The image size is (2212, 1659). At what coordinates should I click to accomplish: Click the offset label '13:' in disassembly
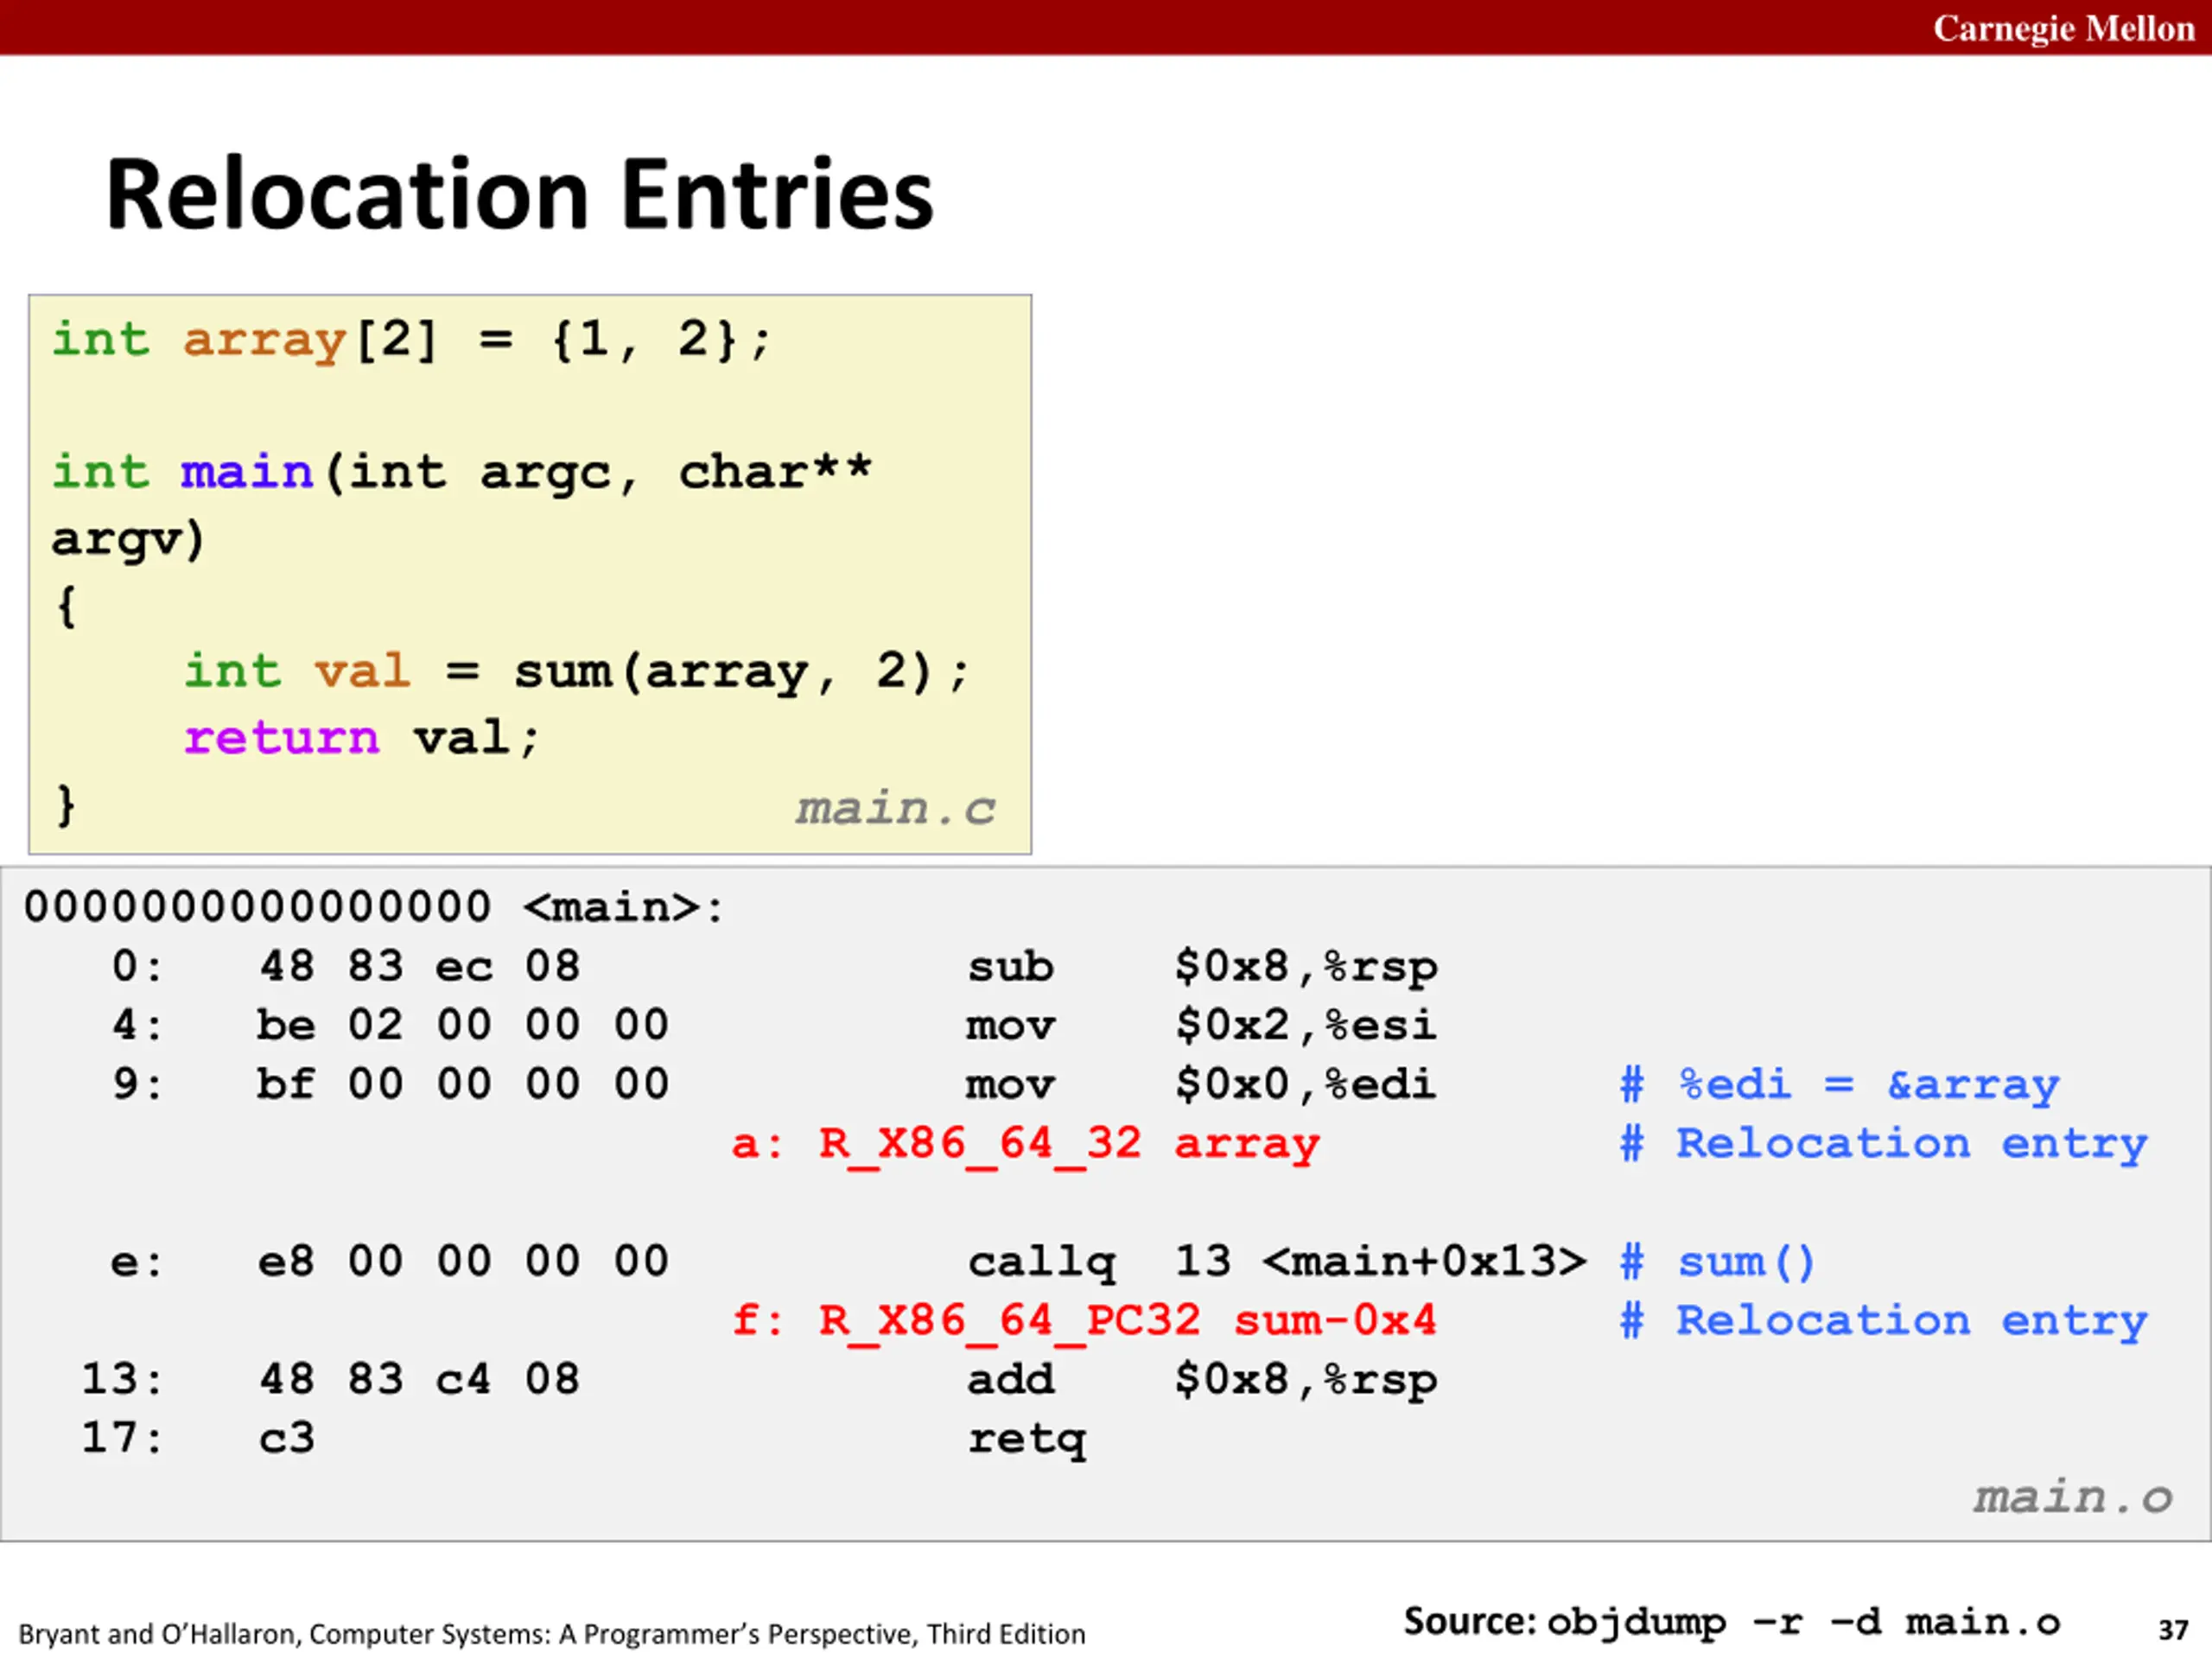[x=122, y=1379]
